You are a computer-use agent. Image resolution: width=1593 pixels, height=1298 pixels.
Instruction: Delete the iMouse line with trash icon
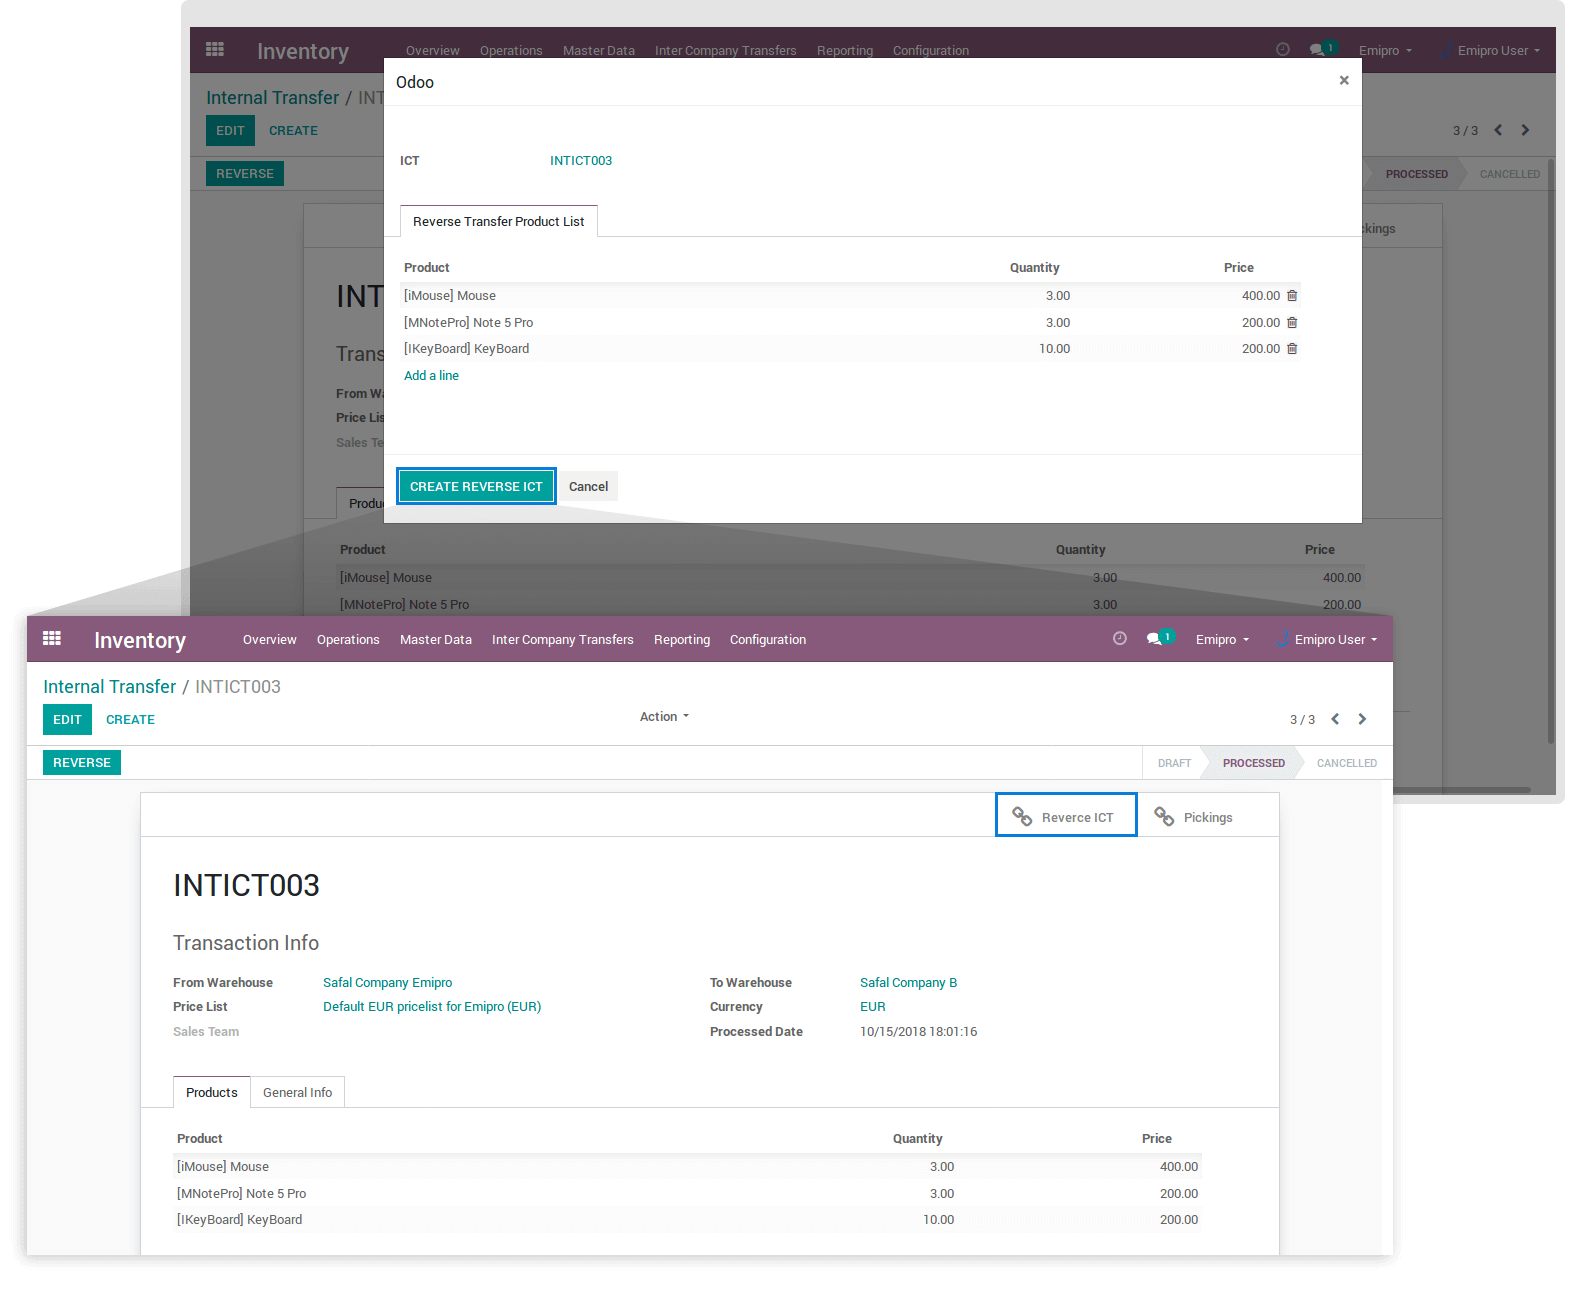(1292, 296)
